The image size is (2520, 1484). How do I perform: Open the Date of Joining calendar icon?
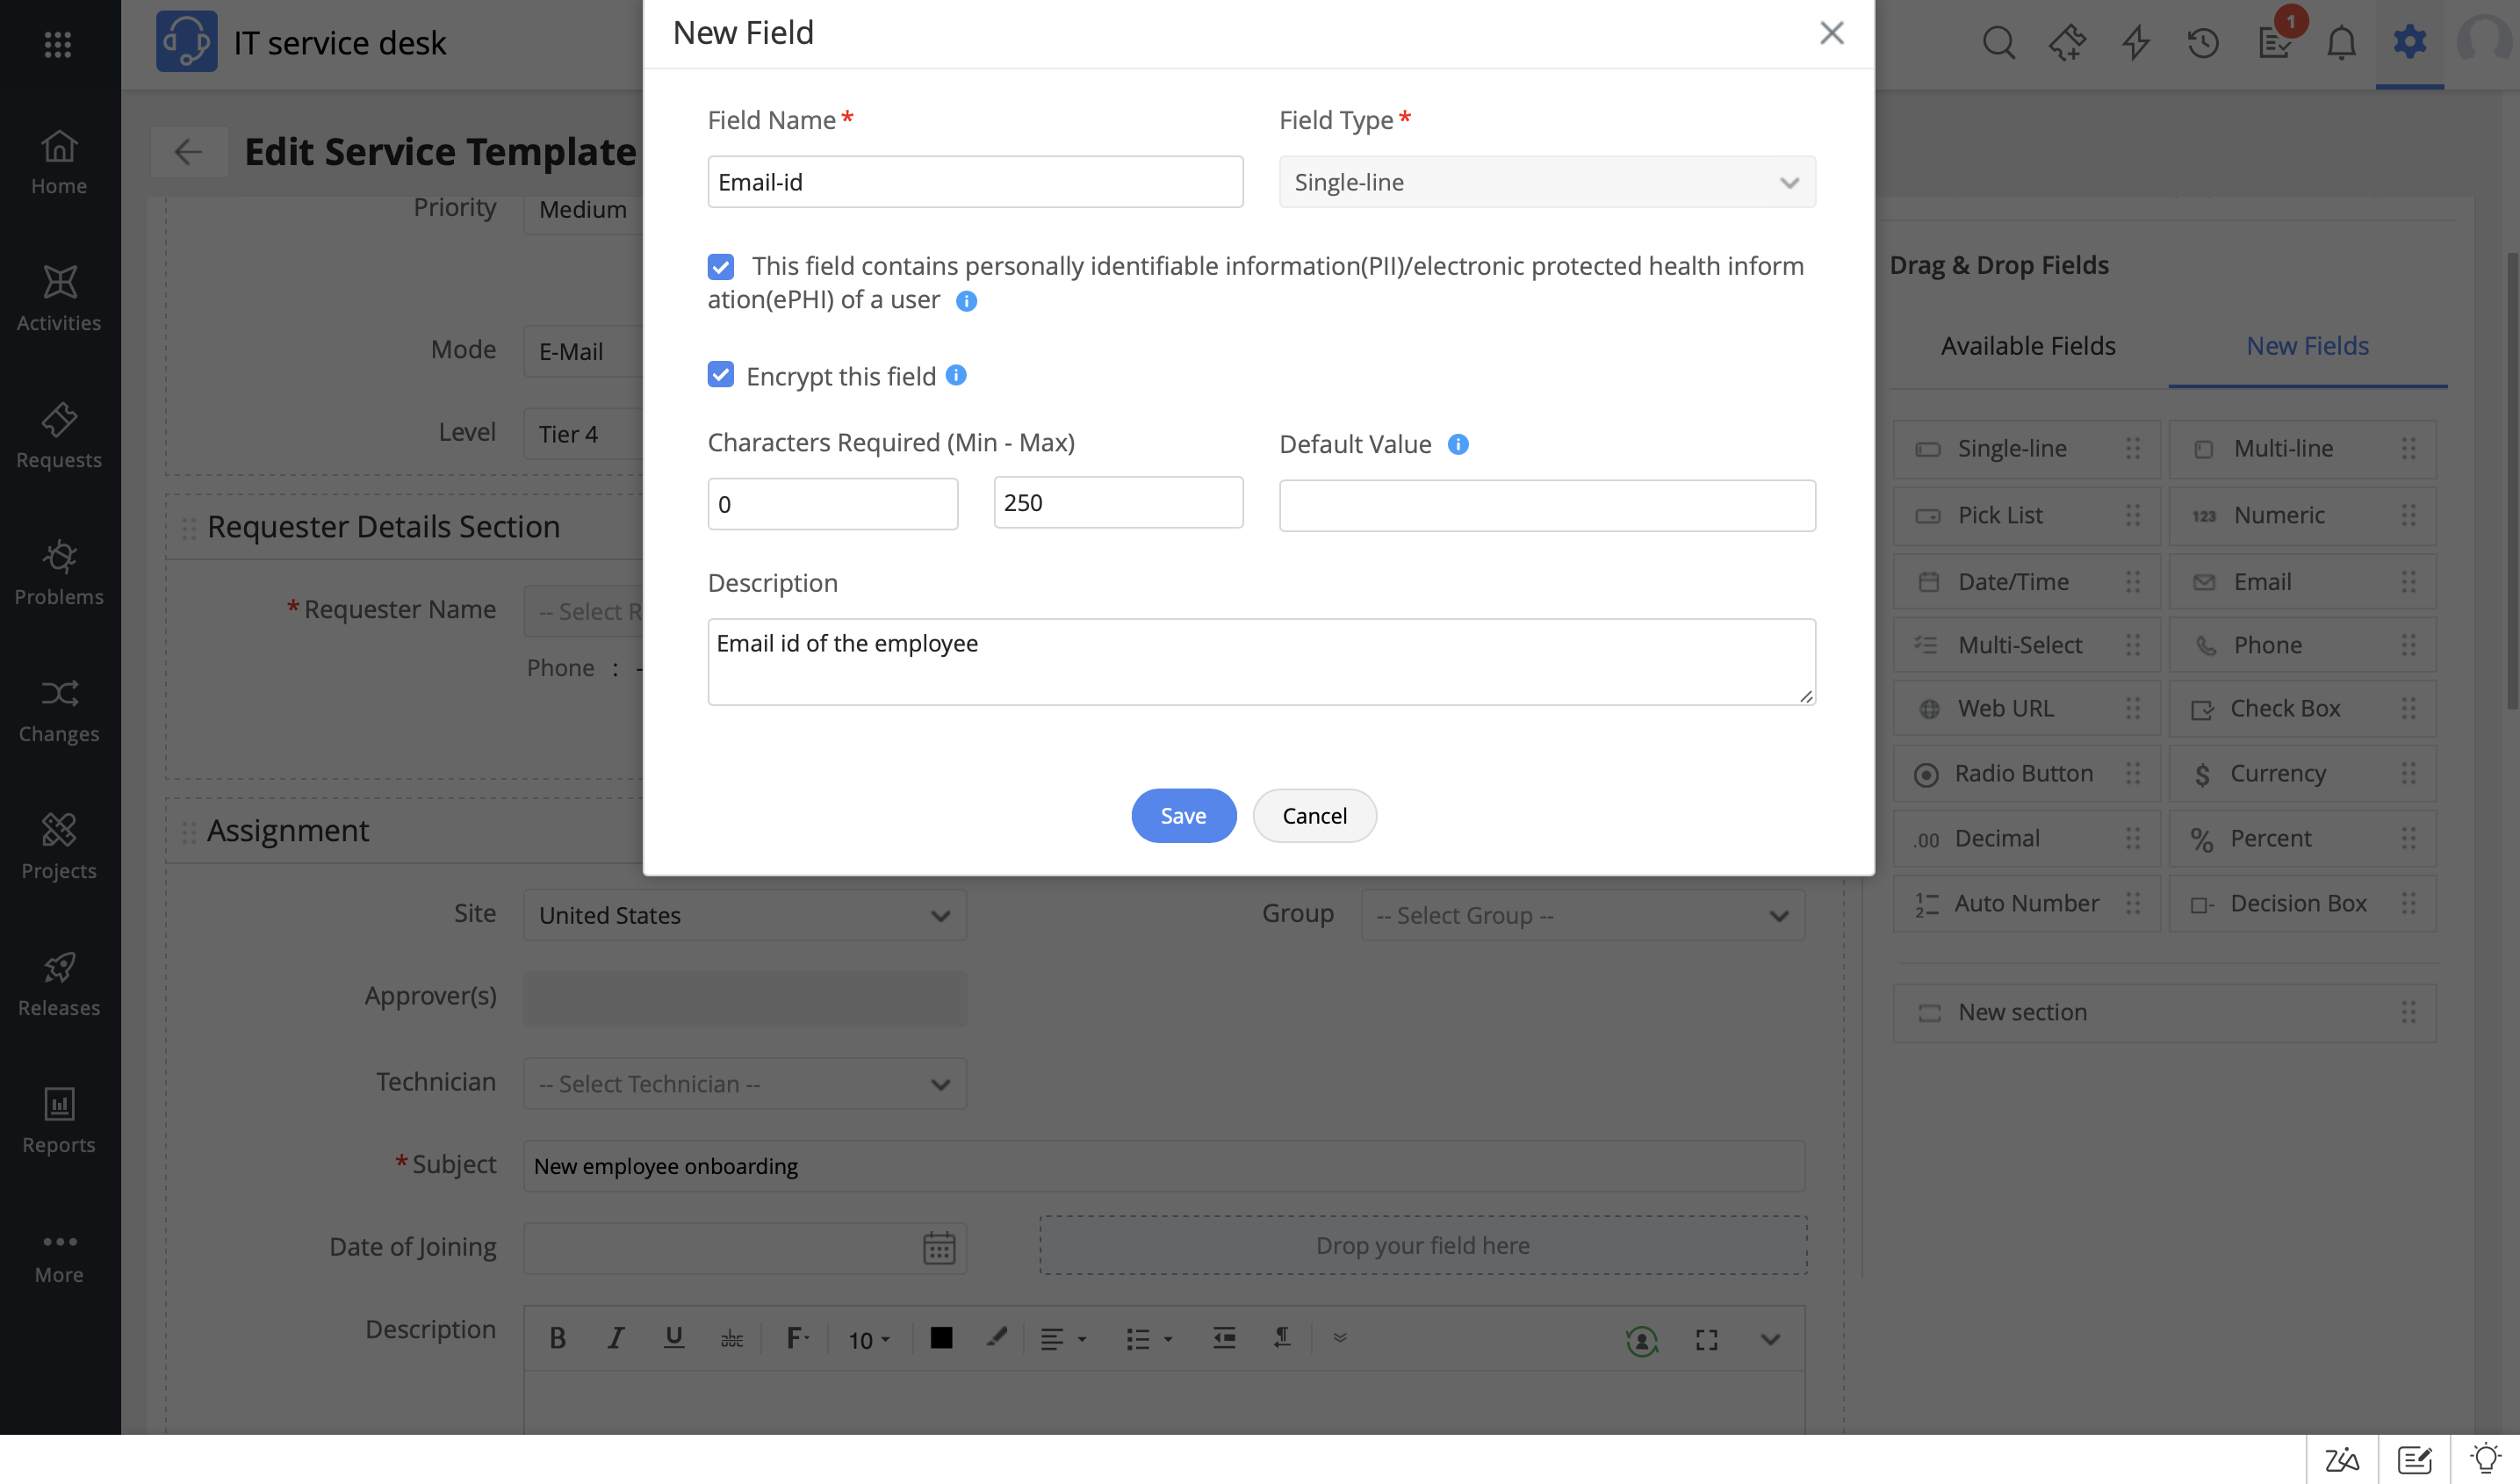(938, 1247)
